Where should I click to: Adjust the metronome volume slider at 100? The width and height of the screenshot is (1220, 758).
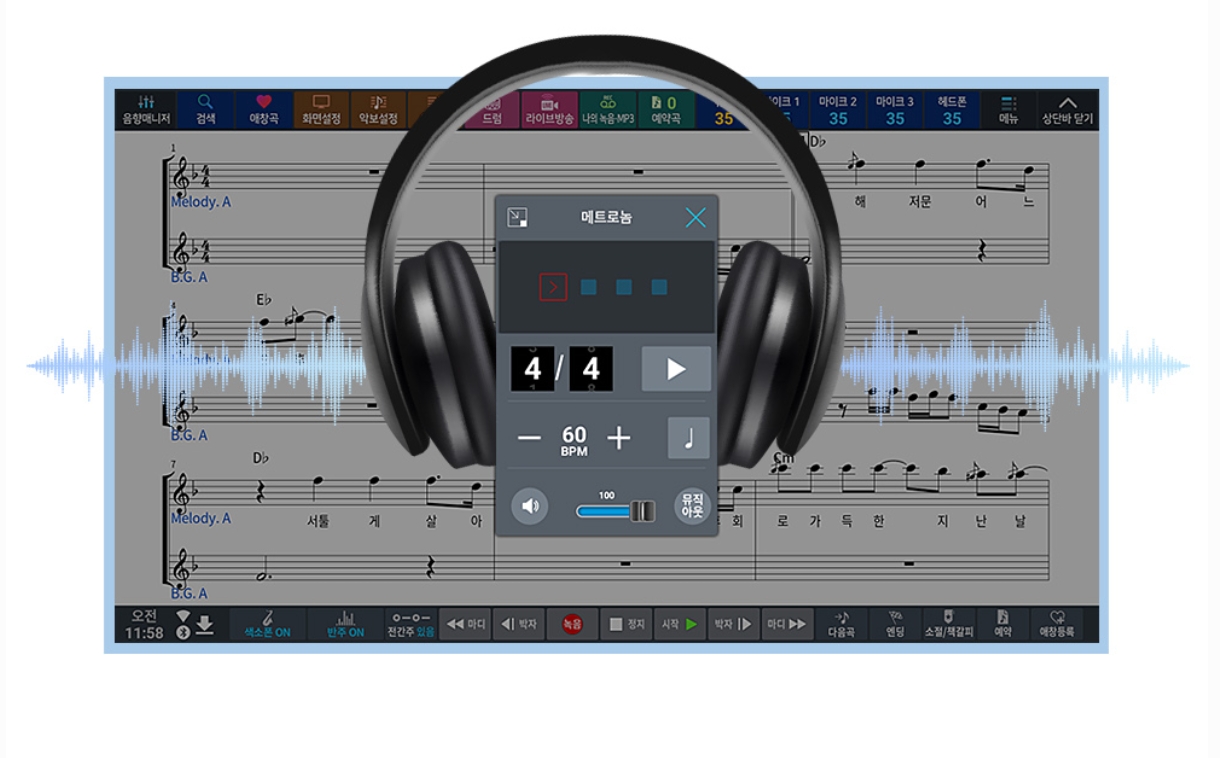[615, 510]
